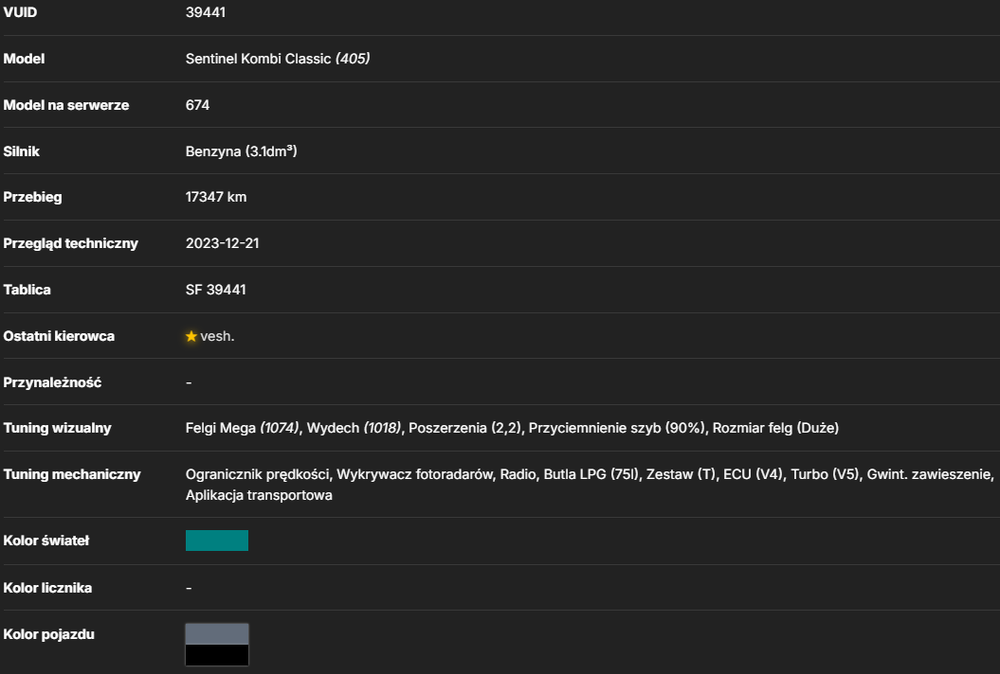Select the plate number SF 39441

click(216, 289)
